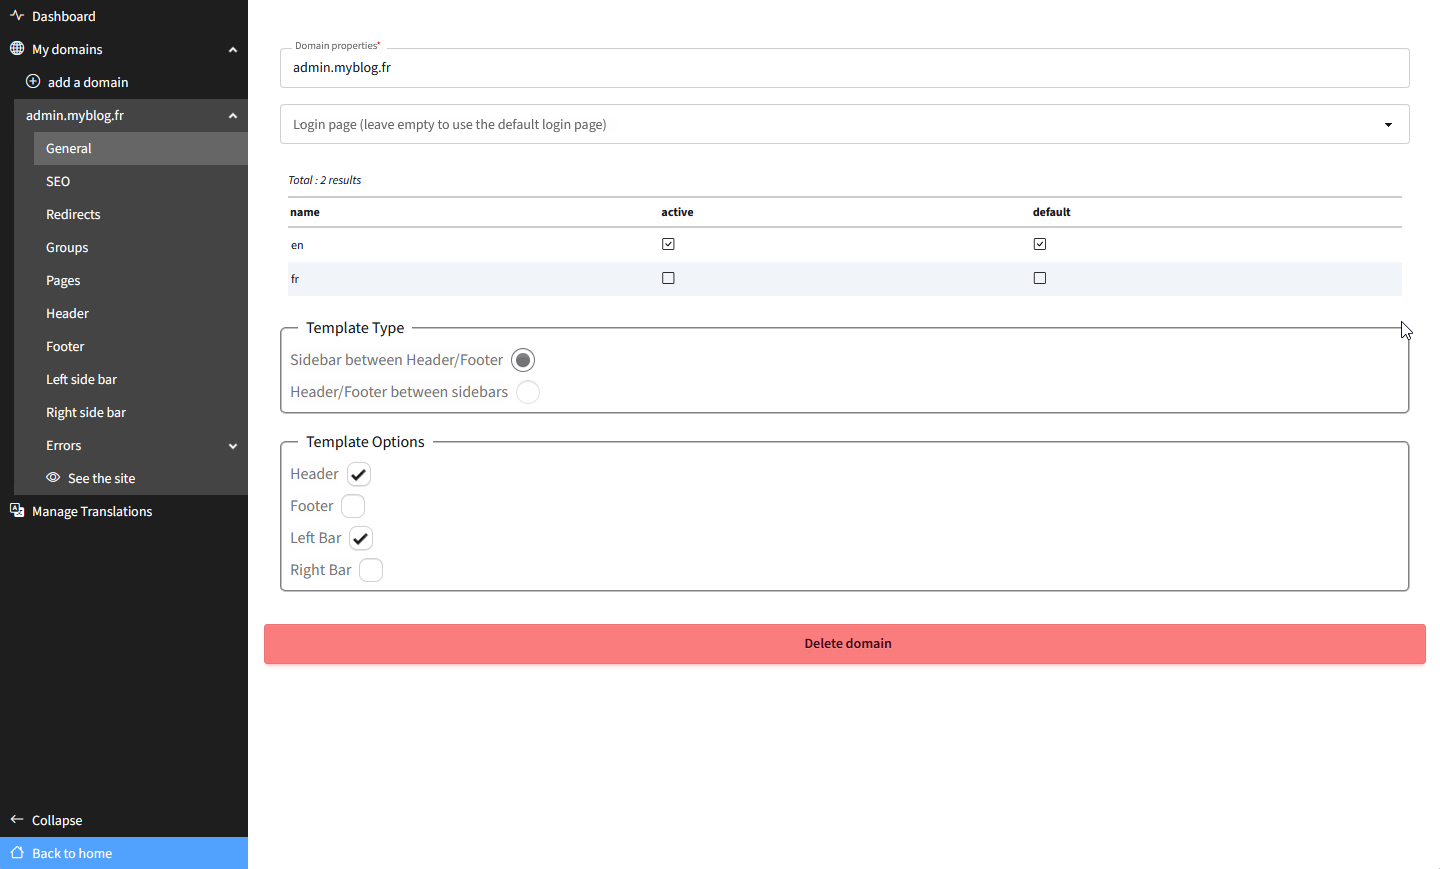Expand the Errors submenu chevron
This screenshot has height=869, width=1440.
pyautogui.click(x=233, y=446)
